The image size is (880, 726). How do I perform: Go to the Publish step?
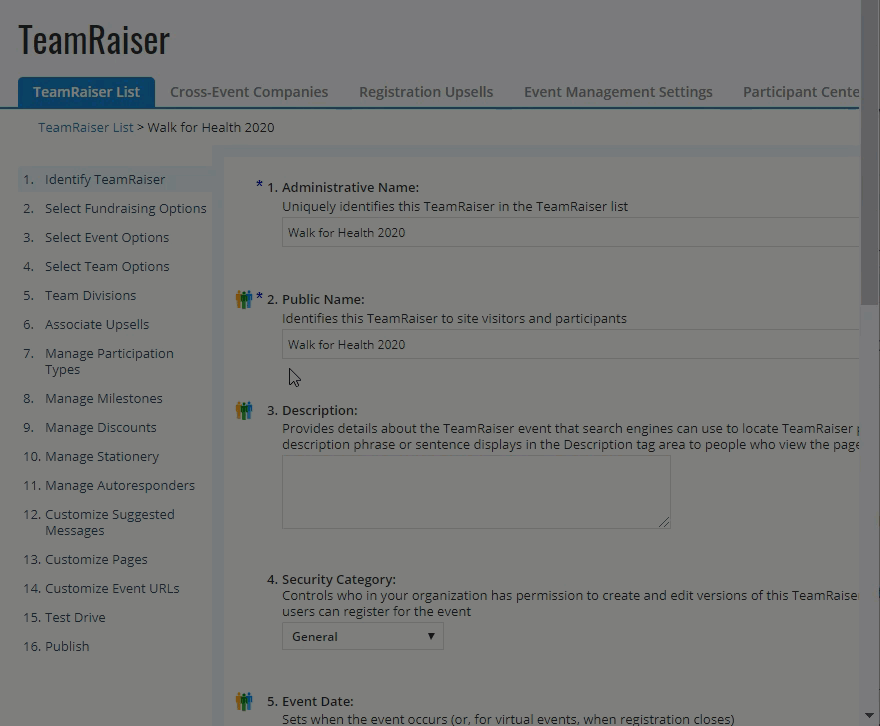pyautogui.click(x=67, y=646)
